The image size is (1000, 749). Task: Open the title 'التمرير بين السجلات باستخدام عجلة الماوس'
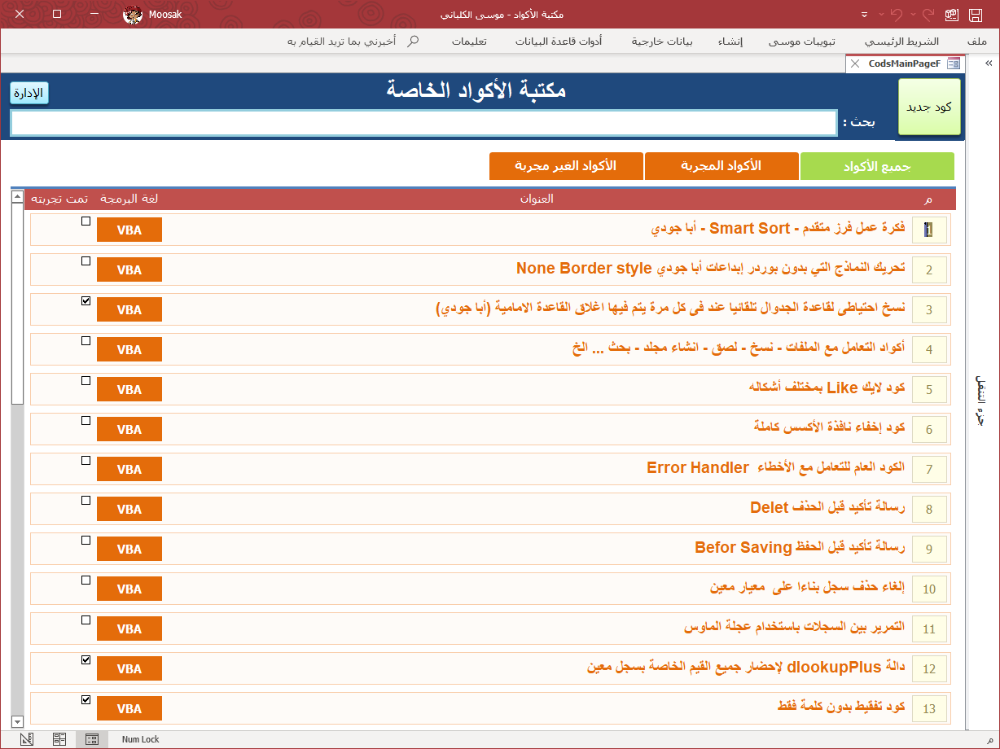(x=795, y=627)
